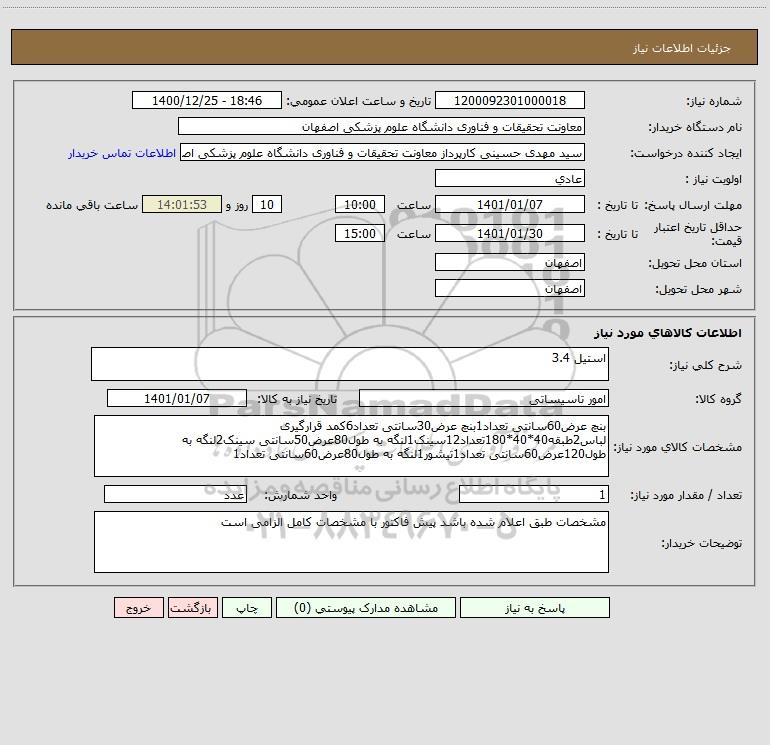Click the priority field عادی

pos(510,179)
